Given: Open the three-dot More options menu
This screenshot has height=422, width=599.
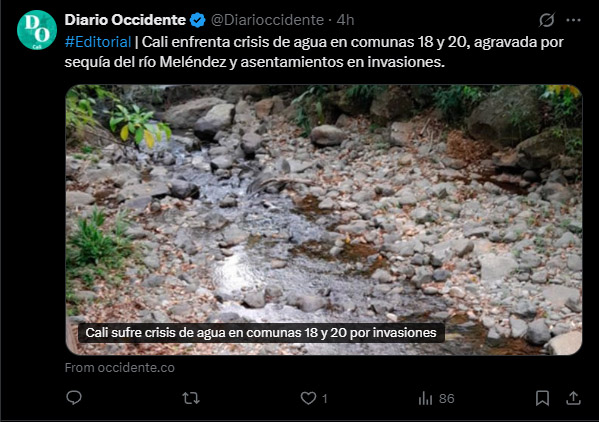Looking at the screenshot, I should click(573, 20).
